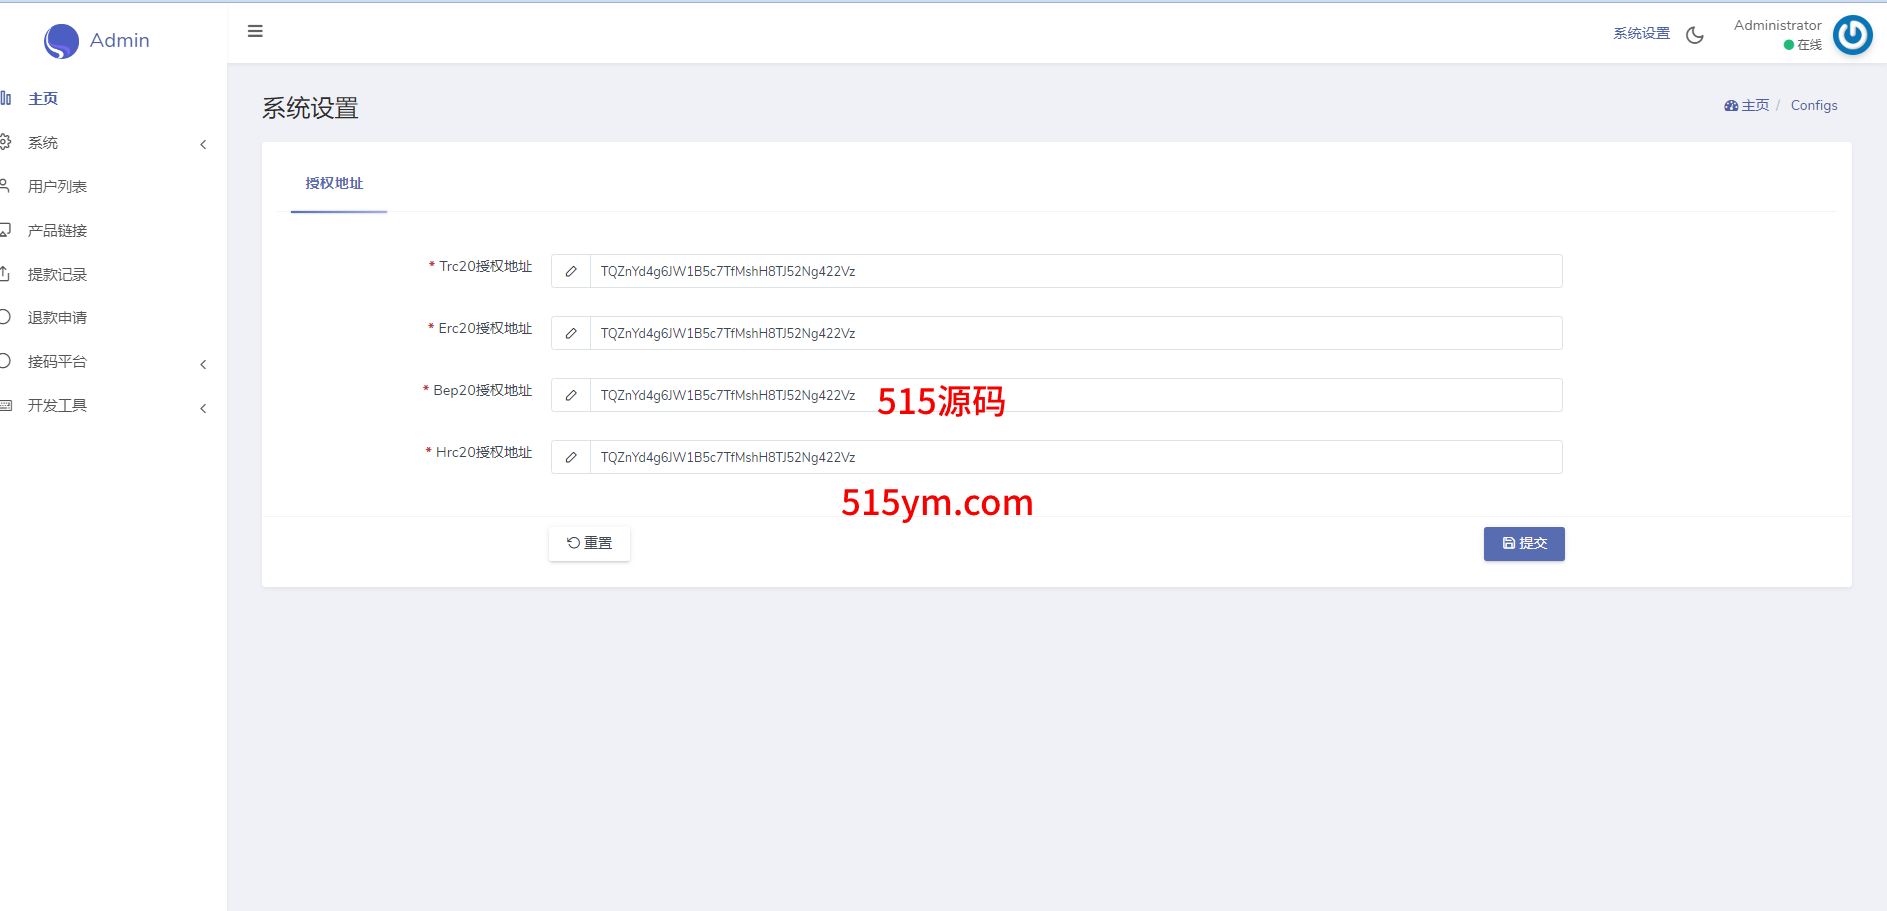Click the pencil icon beside Erc20 address
This screenshot has height=911, width=1887.
click(x=571, y=334)
